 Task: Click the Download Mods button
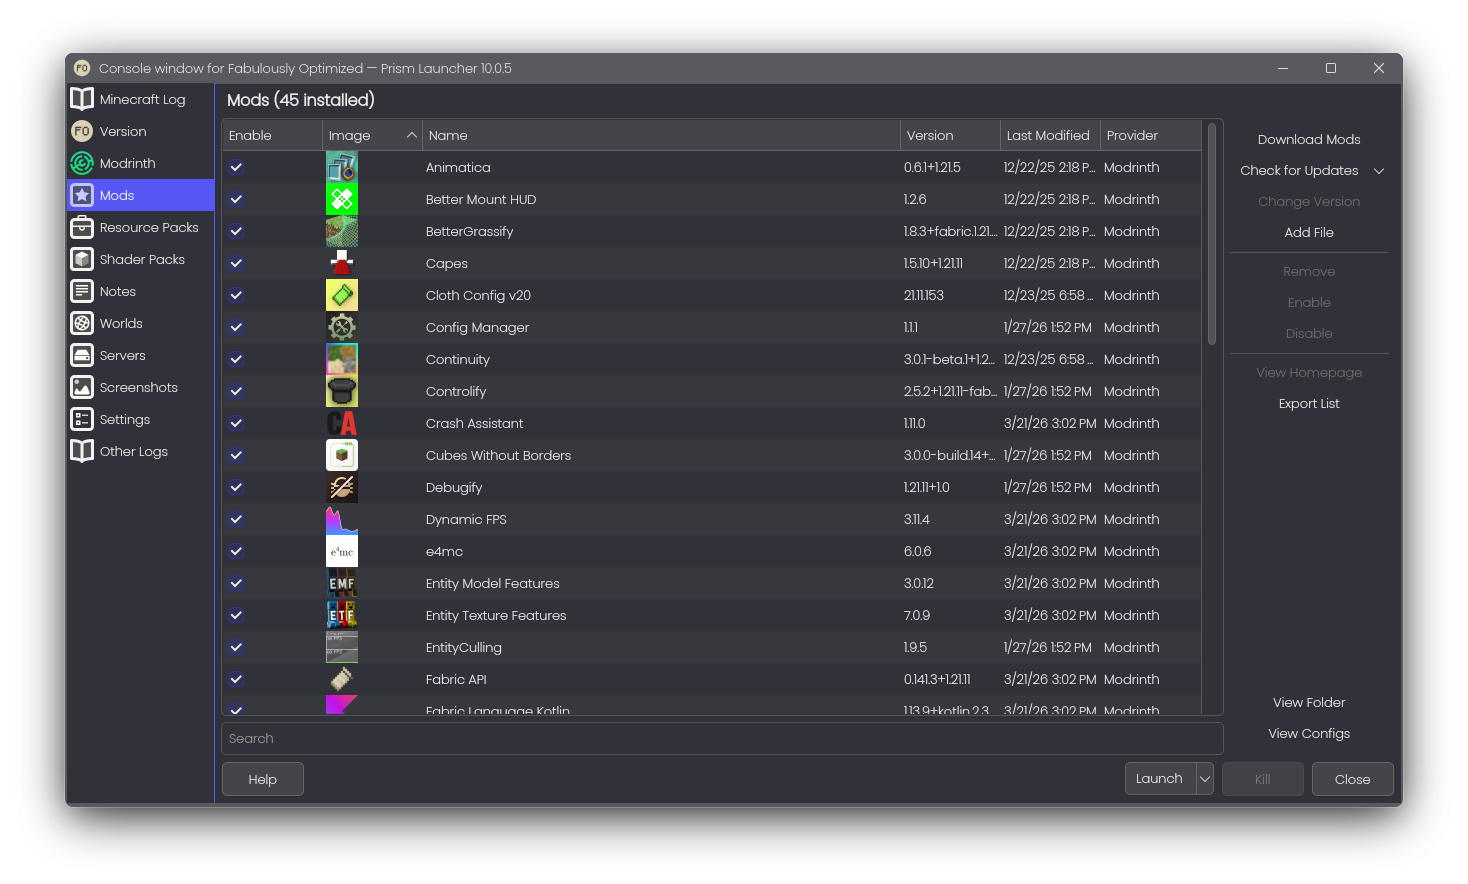click(x=1309, y=140)
